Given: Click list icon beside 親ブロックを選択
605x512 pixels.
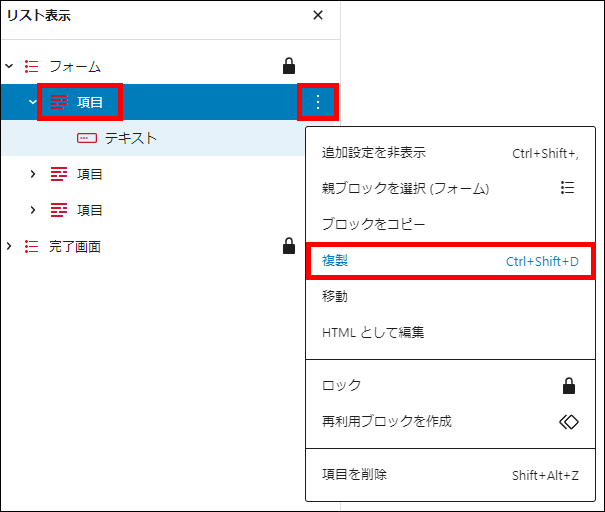Looking at the screenshot, I should tap(568, 188).
